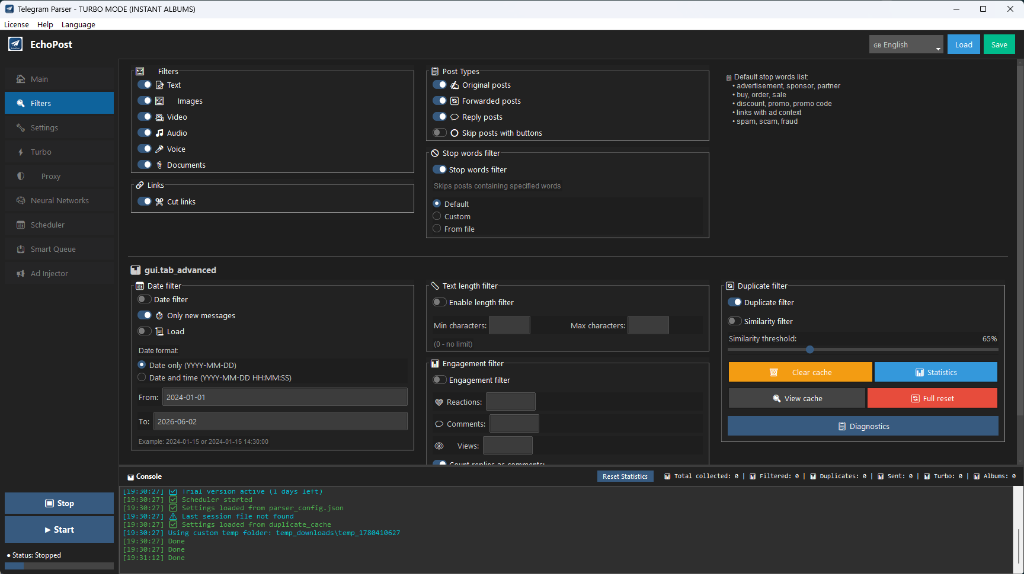
Task: Click the Stop words filter header icon
Action: coord(435,153)
